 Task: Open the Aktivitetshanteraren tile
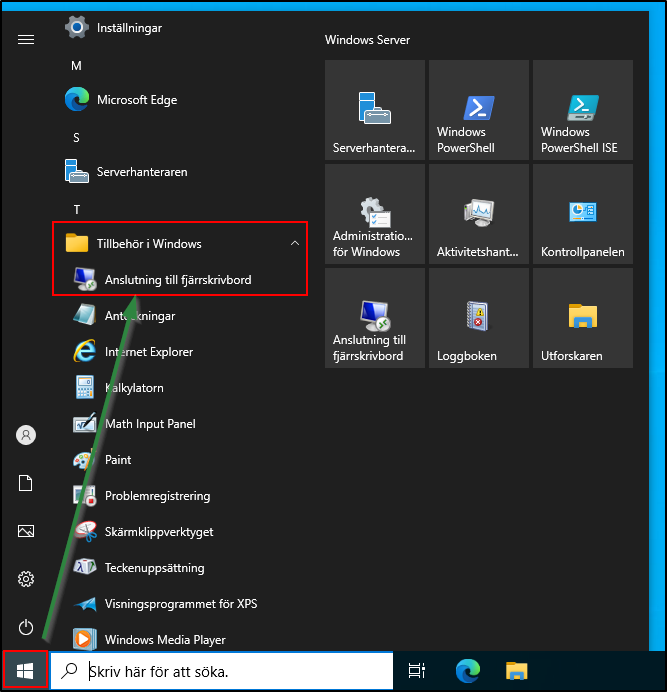point(479,214)
